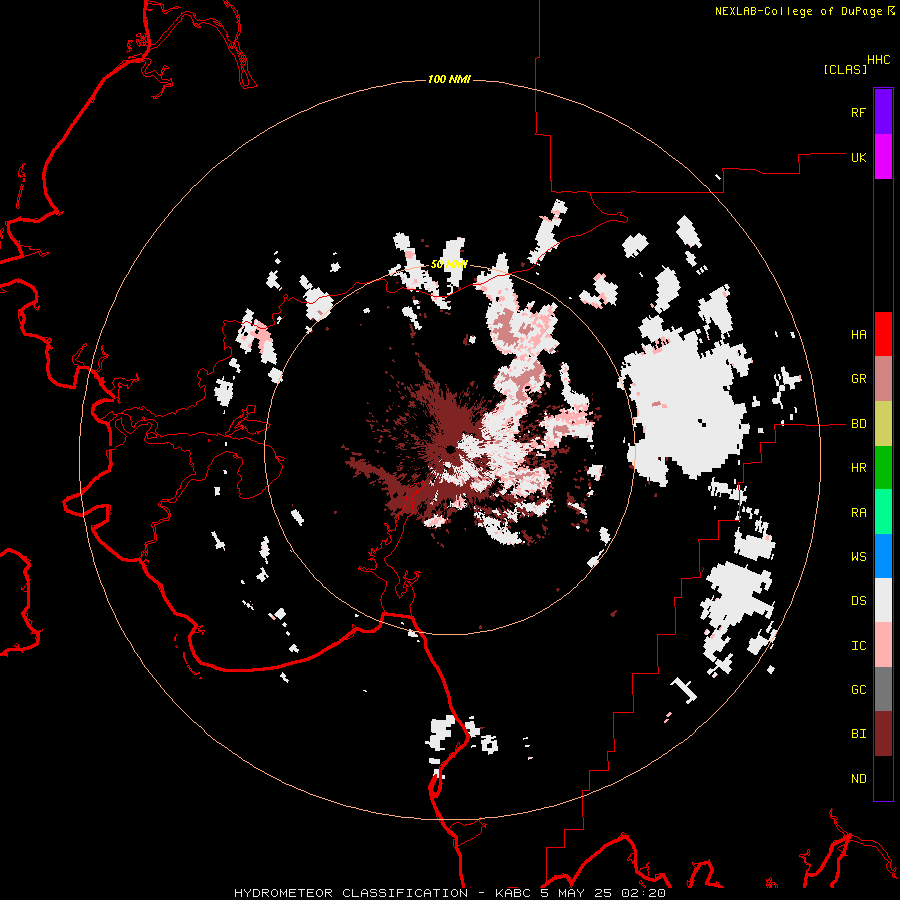
Task: Select the IC pink legend swatch
Action: (883, 645)
